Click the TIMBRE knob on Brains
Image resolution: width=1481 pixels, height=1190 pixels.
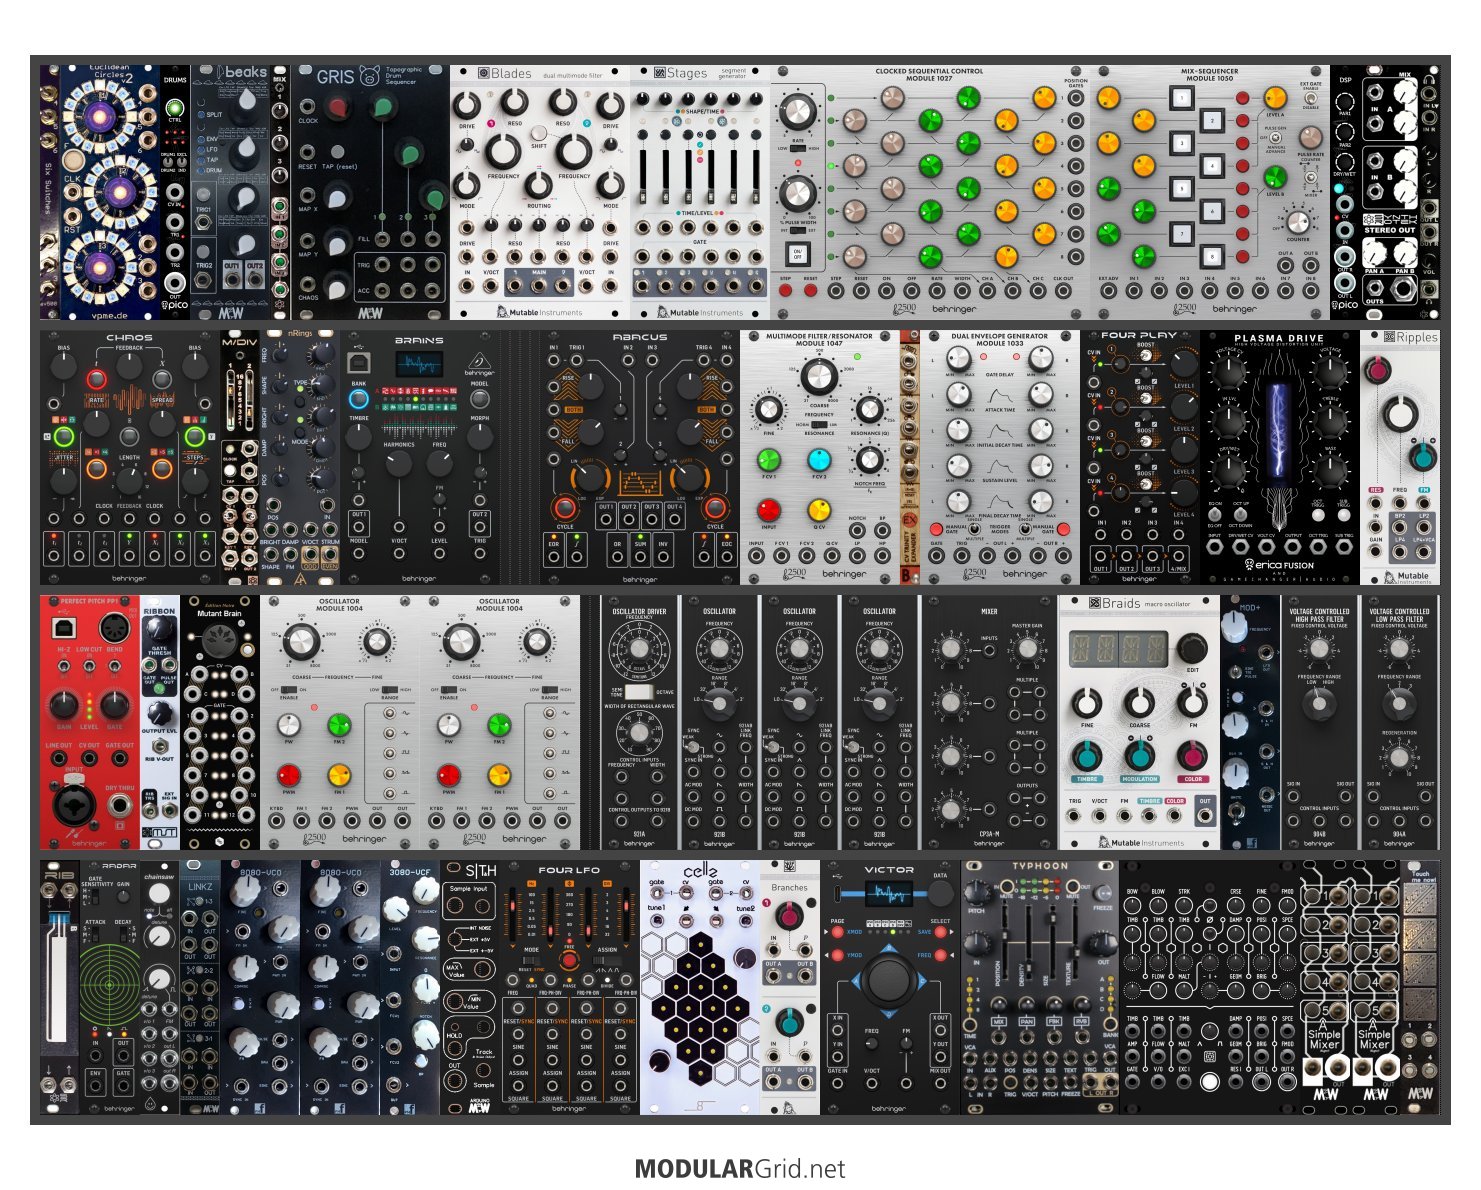[x=359, y=437]
